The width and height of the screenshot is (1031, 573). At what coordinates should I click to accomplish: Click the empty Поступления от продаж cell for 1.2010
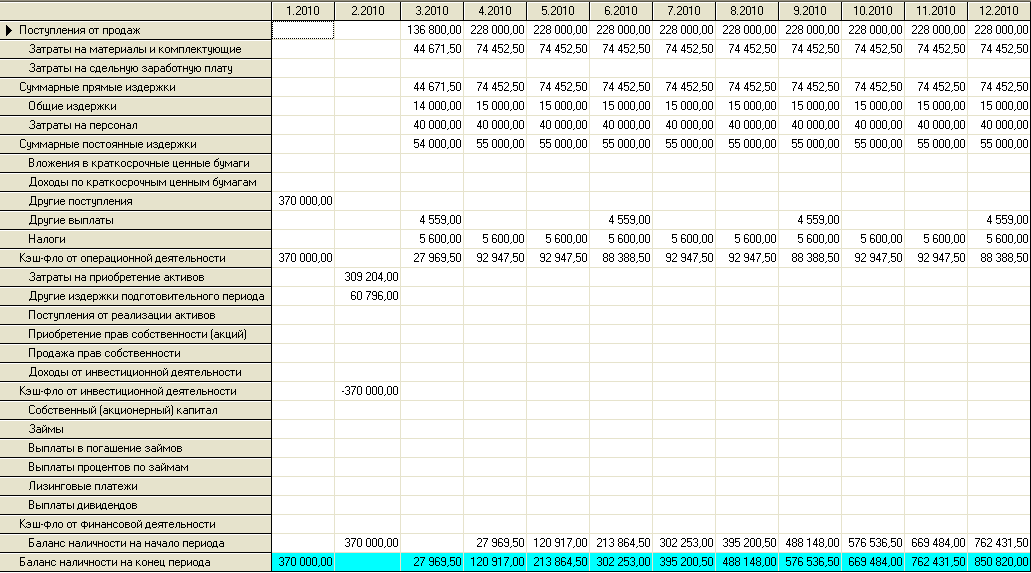click(x=303, y=30)
